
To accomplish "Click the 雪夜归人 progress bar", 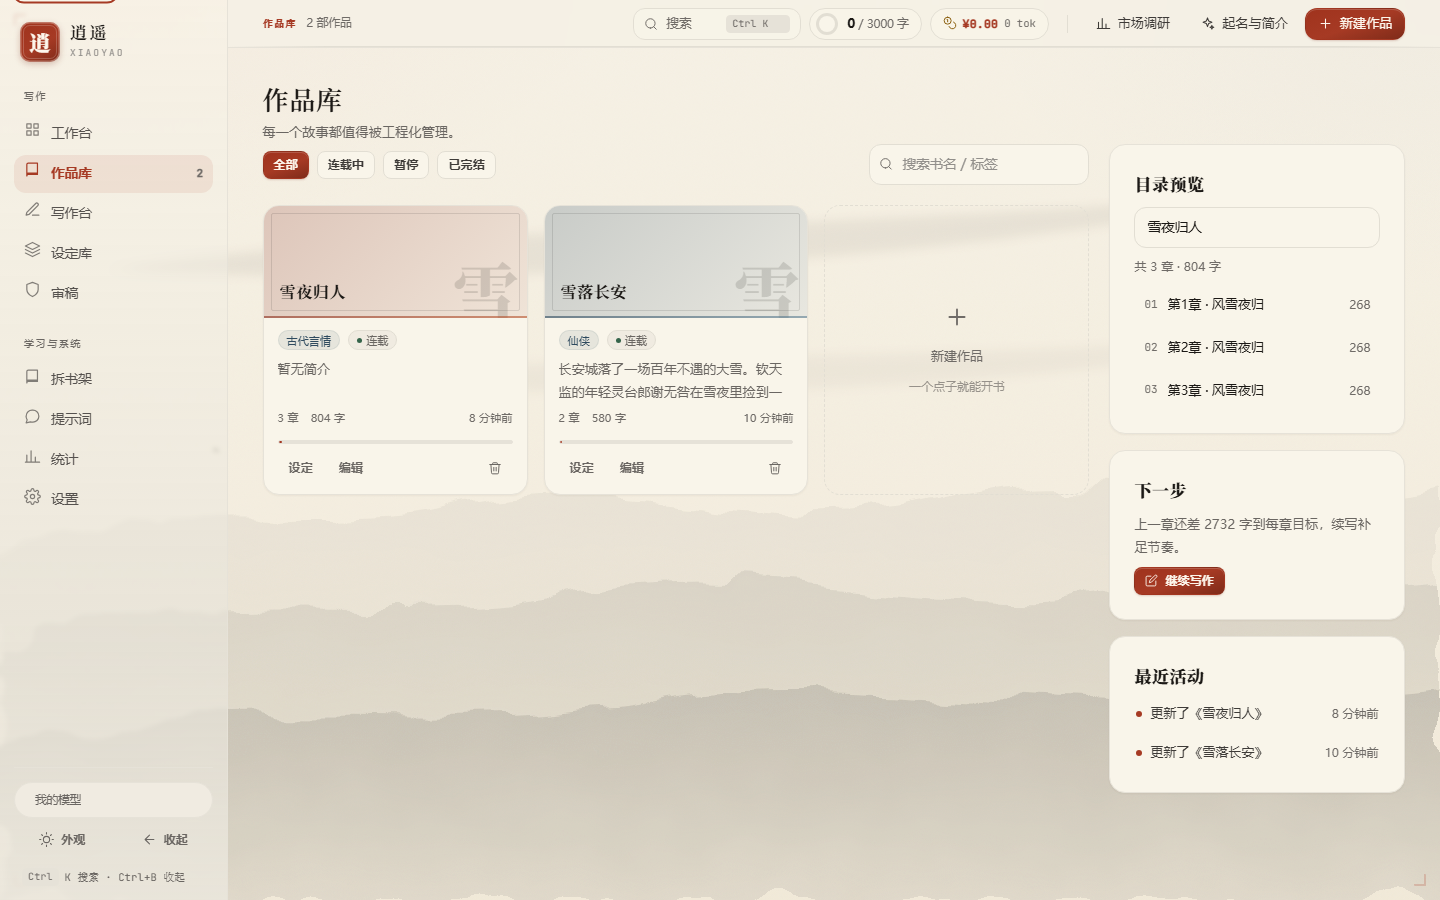I will tap(395, 441).
